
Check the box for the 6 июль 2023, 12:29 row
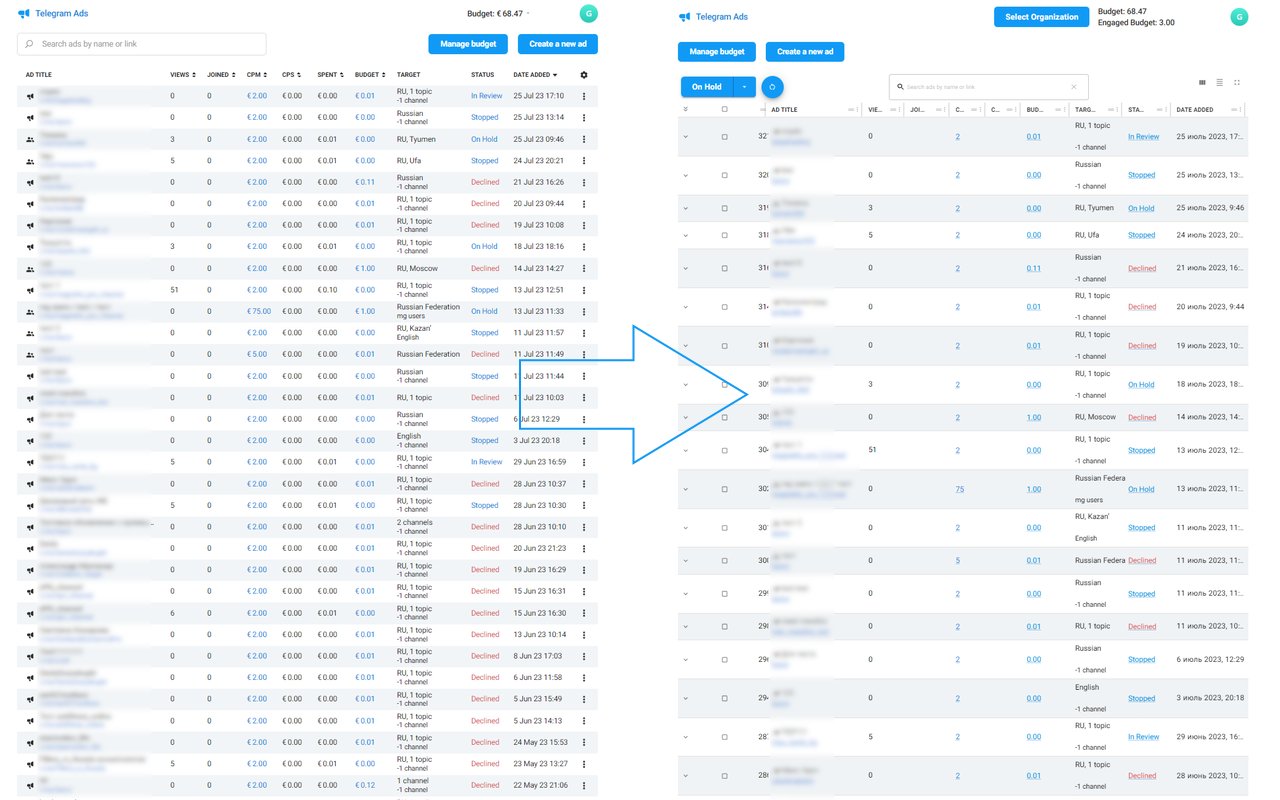pyautogui.click(x=725, y=660)
